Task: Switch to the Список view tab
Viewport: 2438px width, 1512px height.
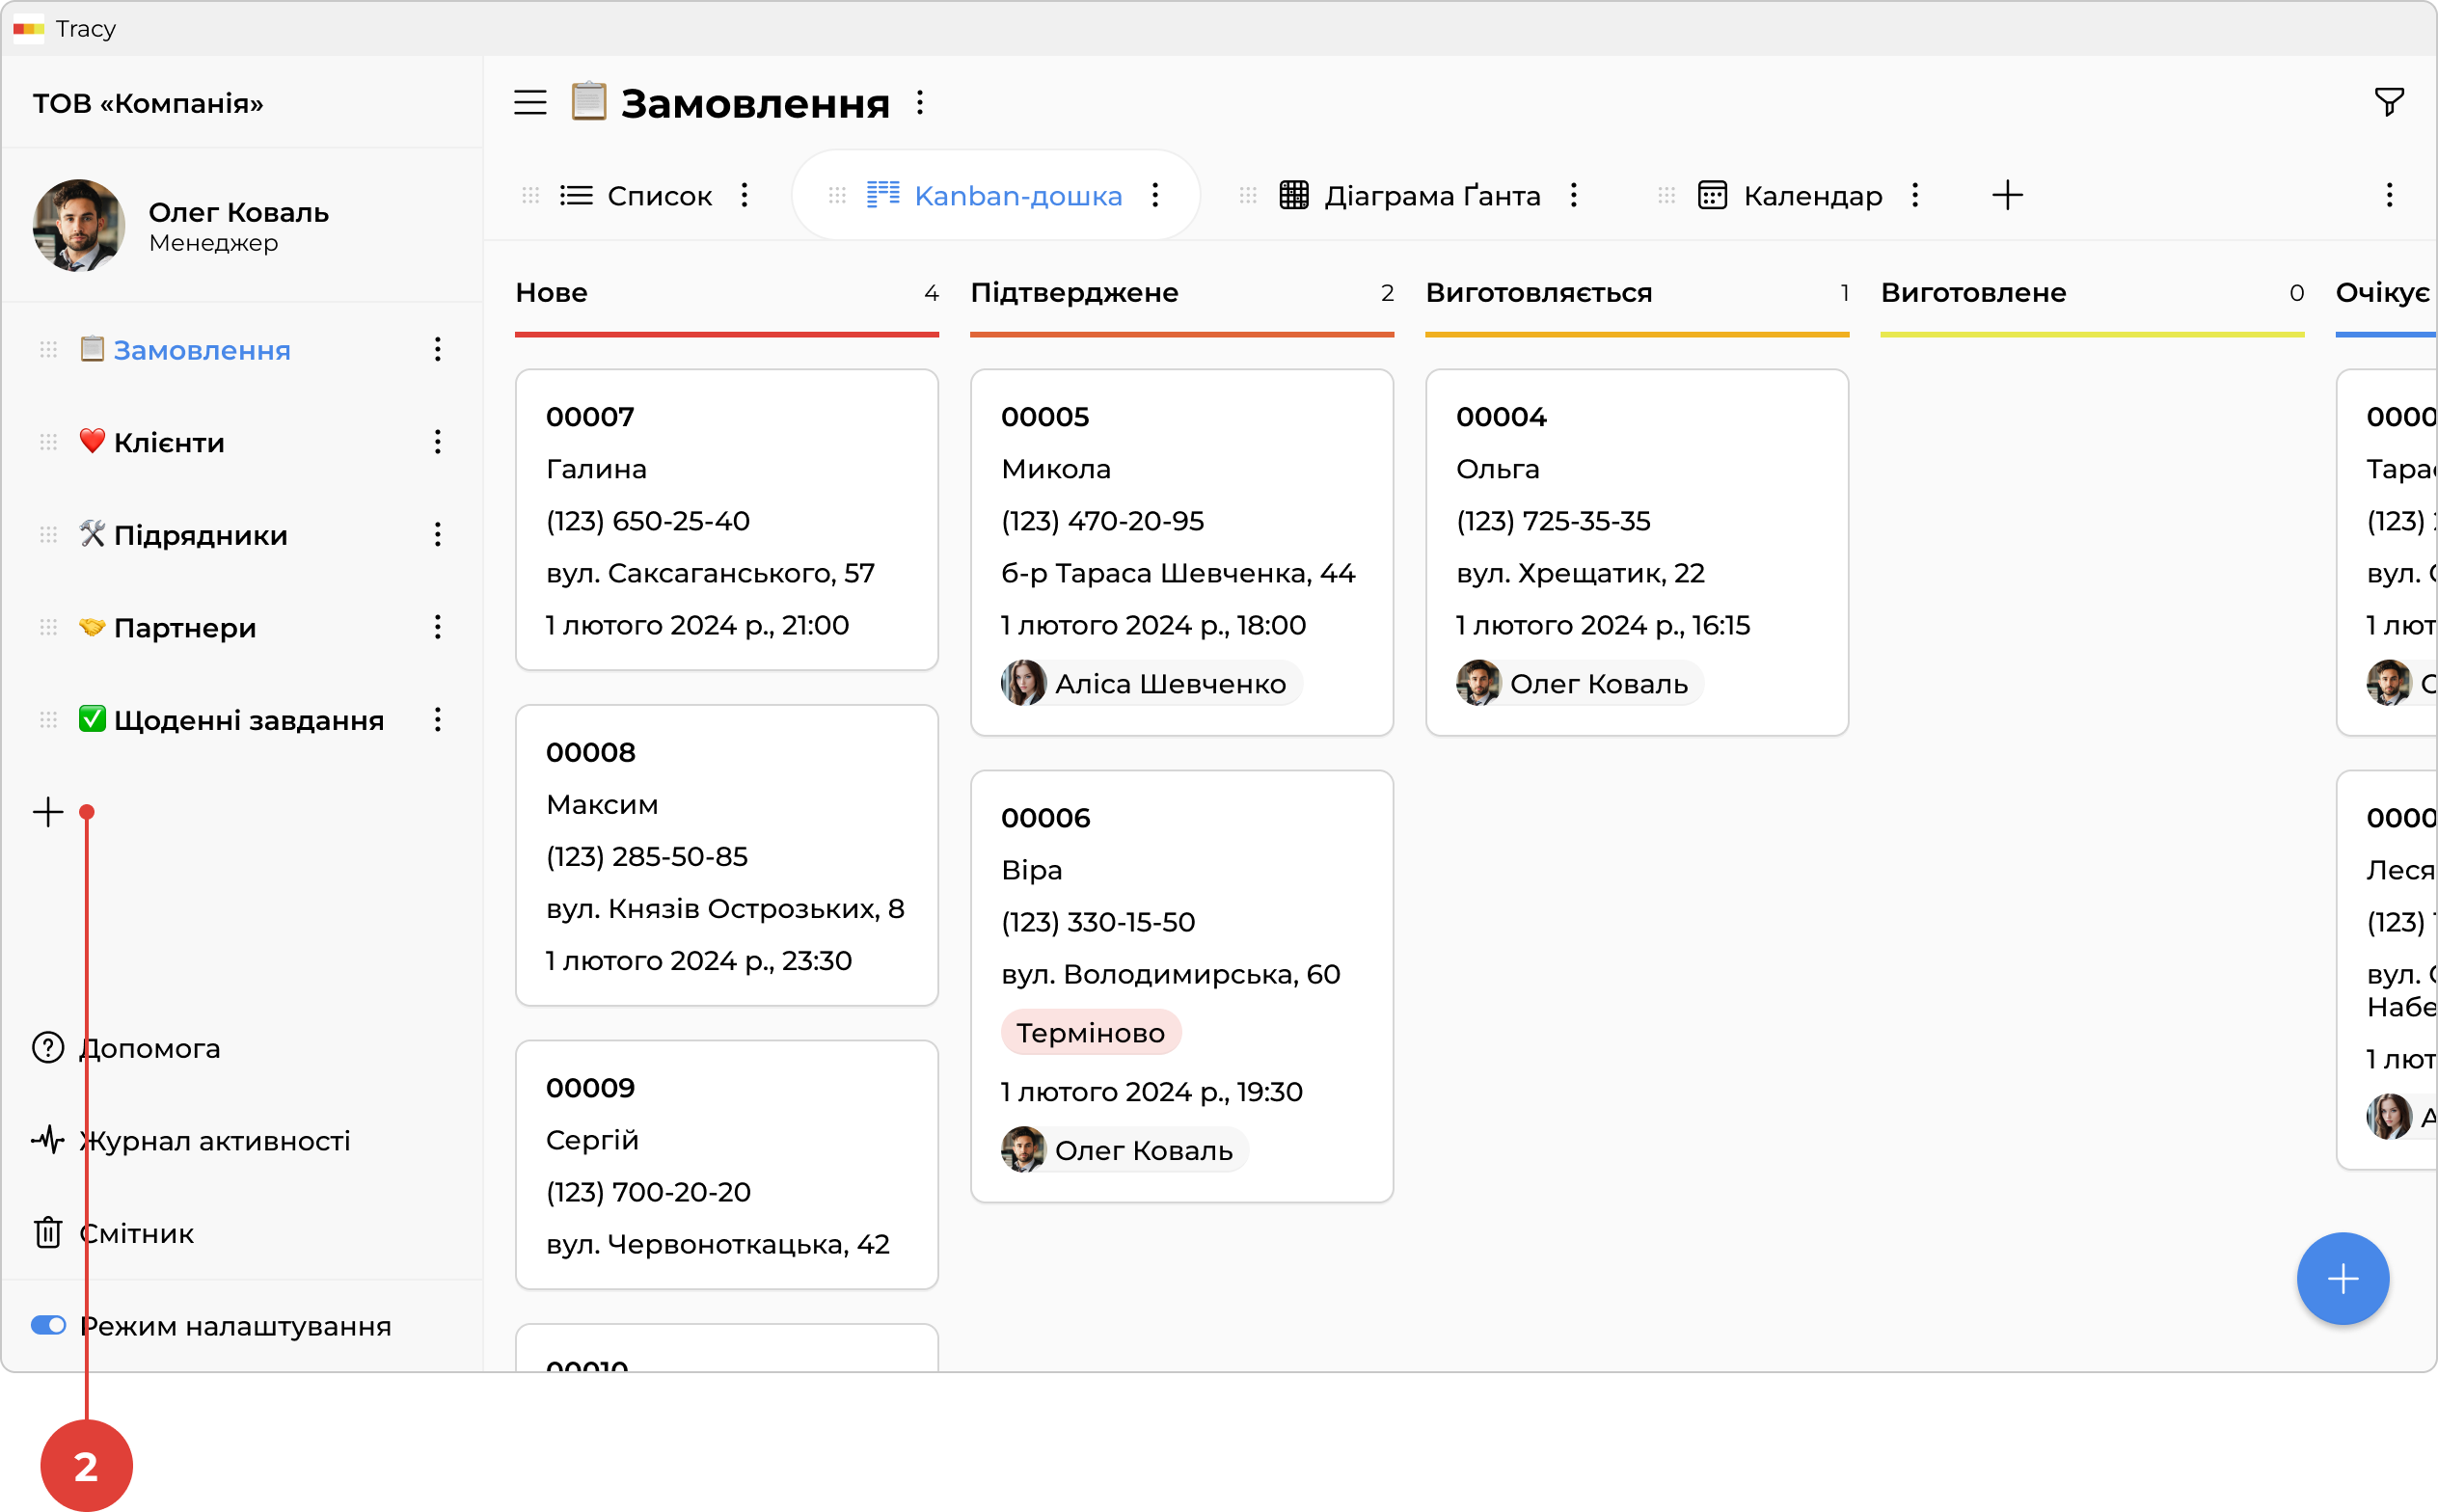Action: coord(658,196)
